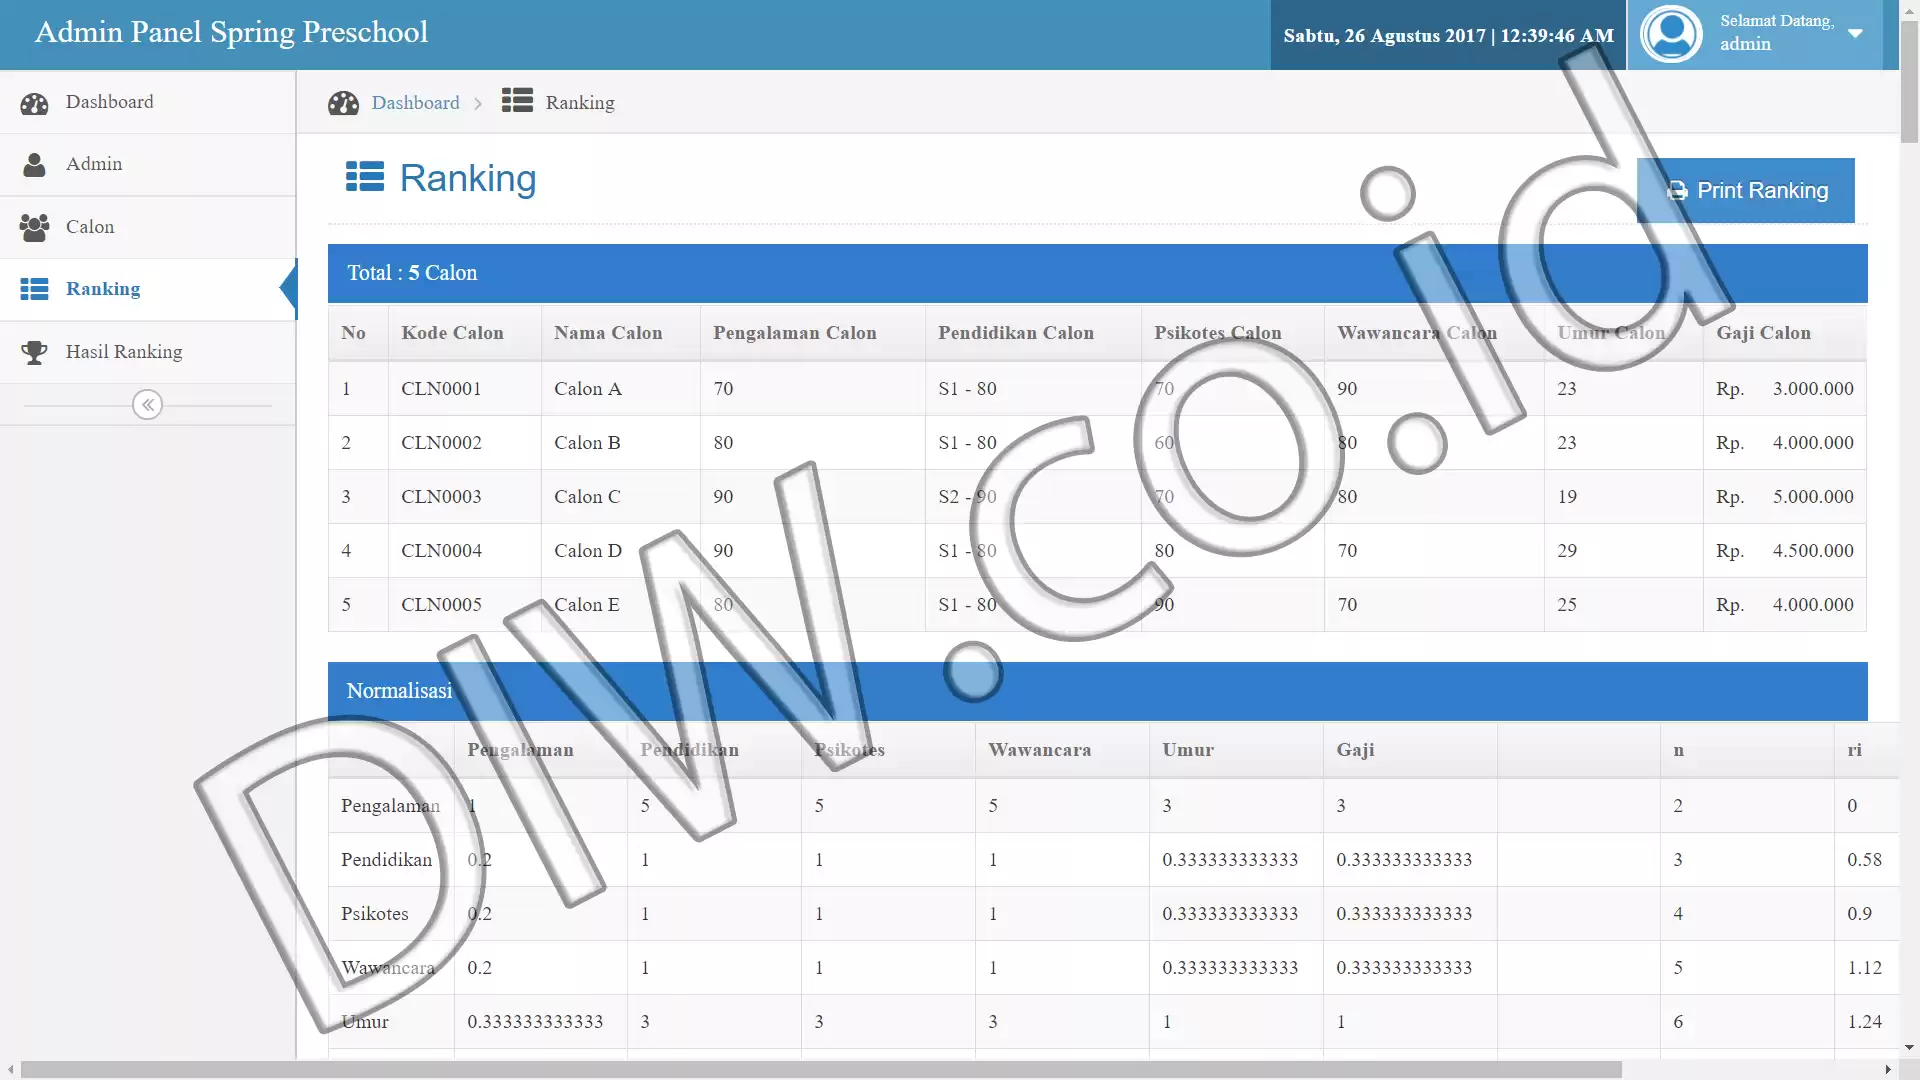Select Hasil Ranking in sidebar
The width and height of the screenshot is (1920, 1080).
(x=148, y=352)
